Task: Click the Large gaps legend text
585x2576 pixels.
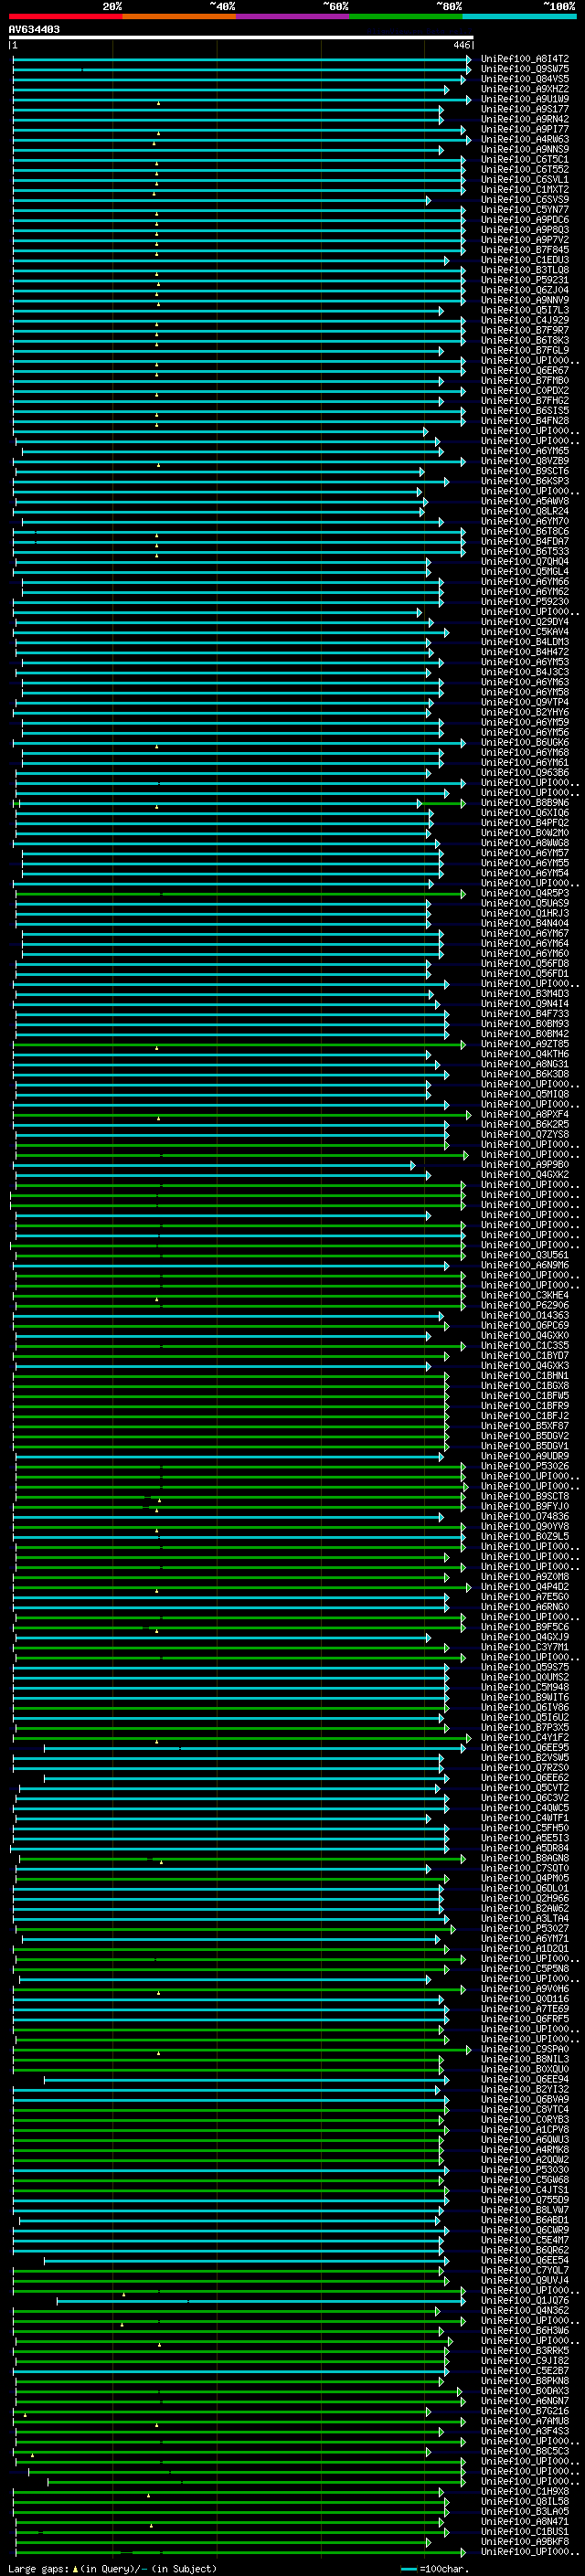Action: [112, 2569]
